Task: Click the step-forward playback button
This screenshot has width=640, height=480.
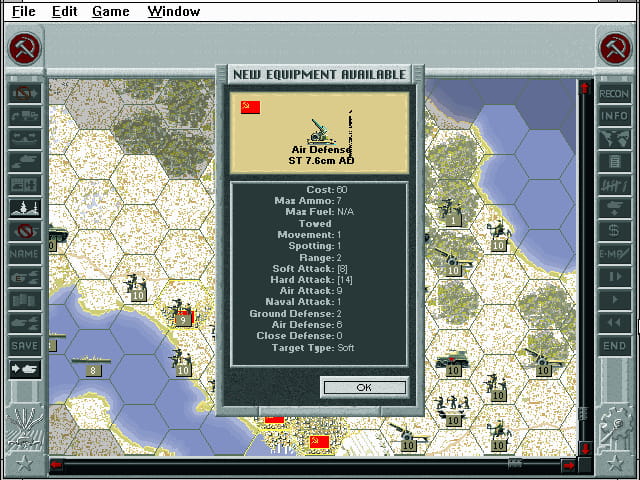Action: (614, 277)
